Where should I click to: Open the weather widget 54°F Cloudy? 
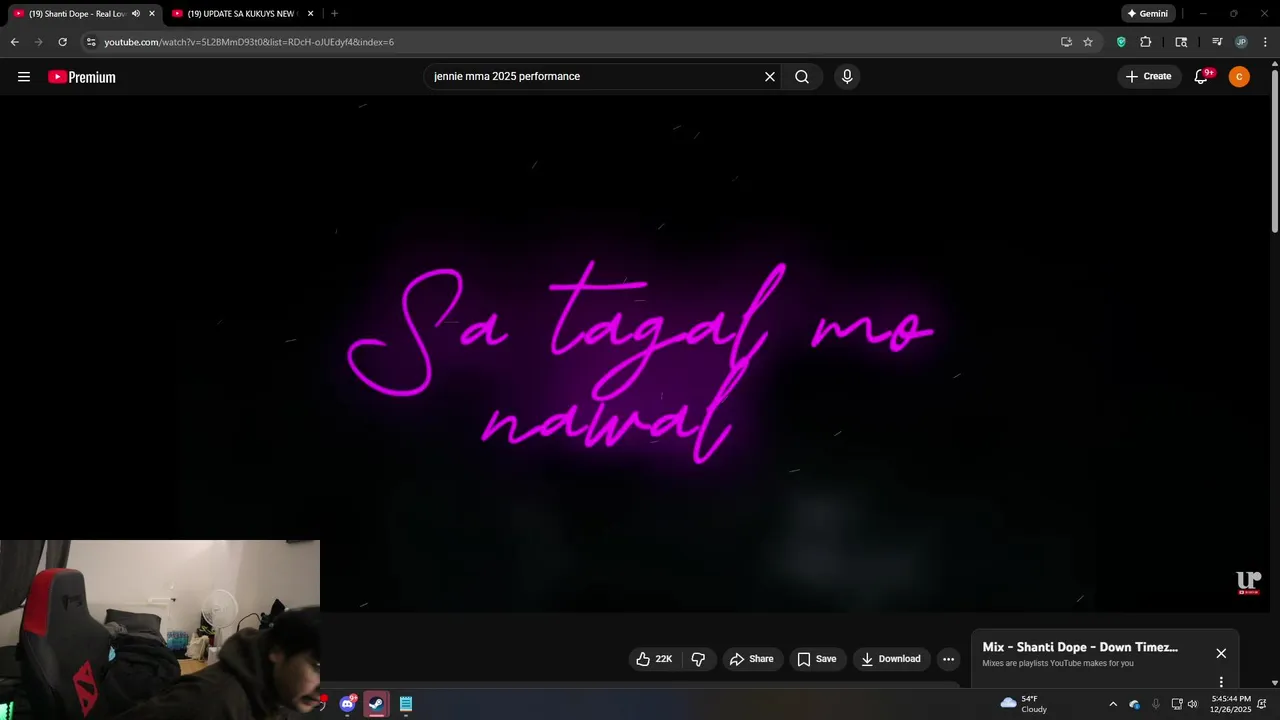click(1024, 704)
